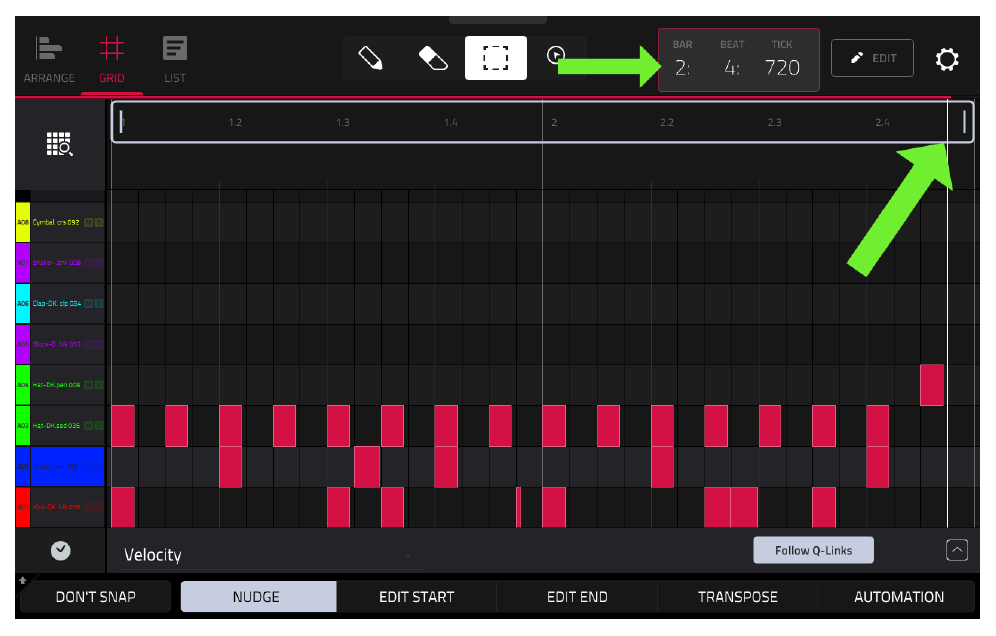Select the Snare note at beat 1.2

(231, 466)
